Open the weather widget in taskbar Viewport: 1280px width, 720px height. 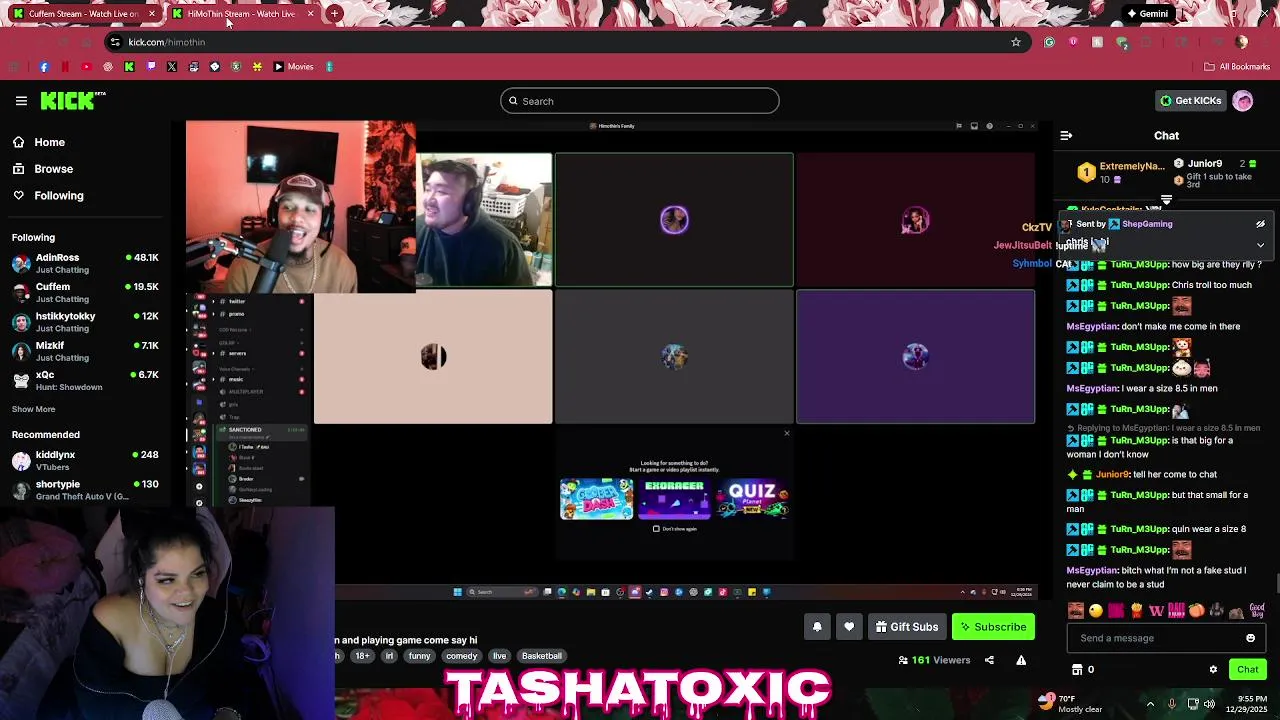pyautogui.click(x=1070, y=703)
